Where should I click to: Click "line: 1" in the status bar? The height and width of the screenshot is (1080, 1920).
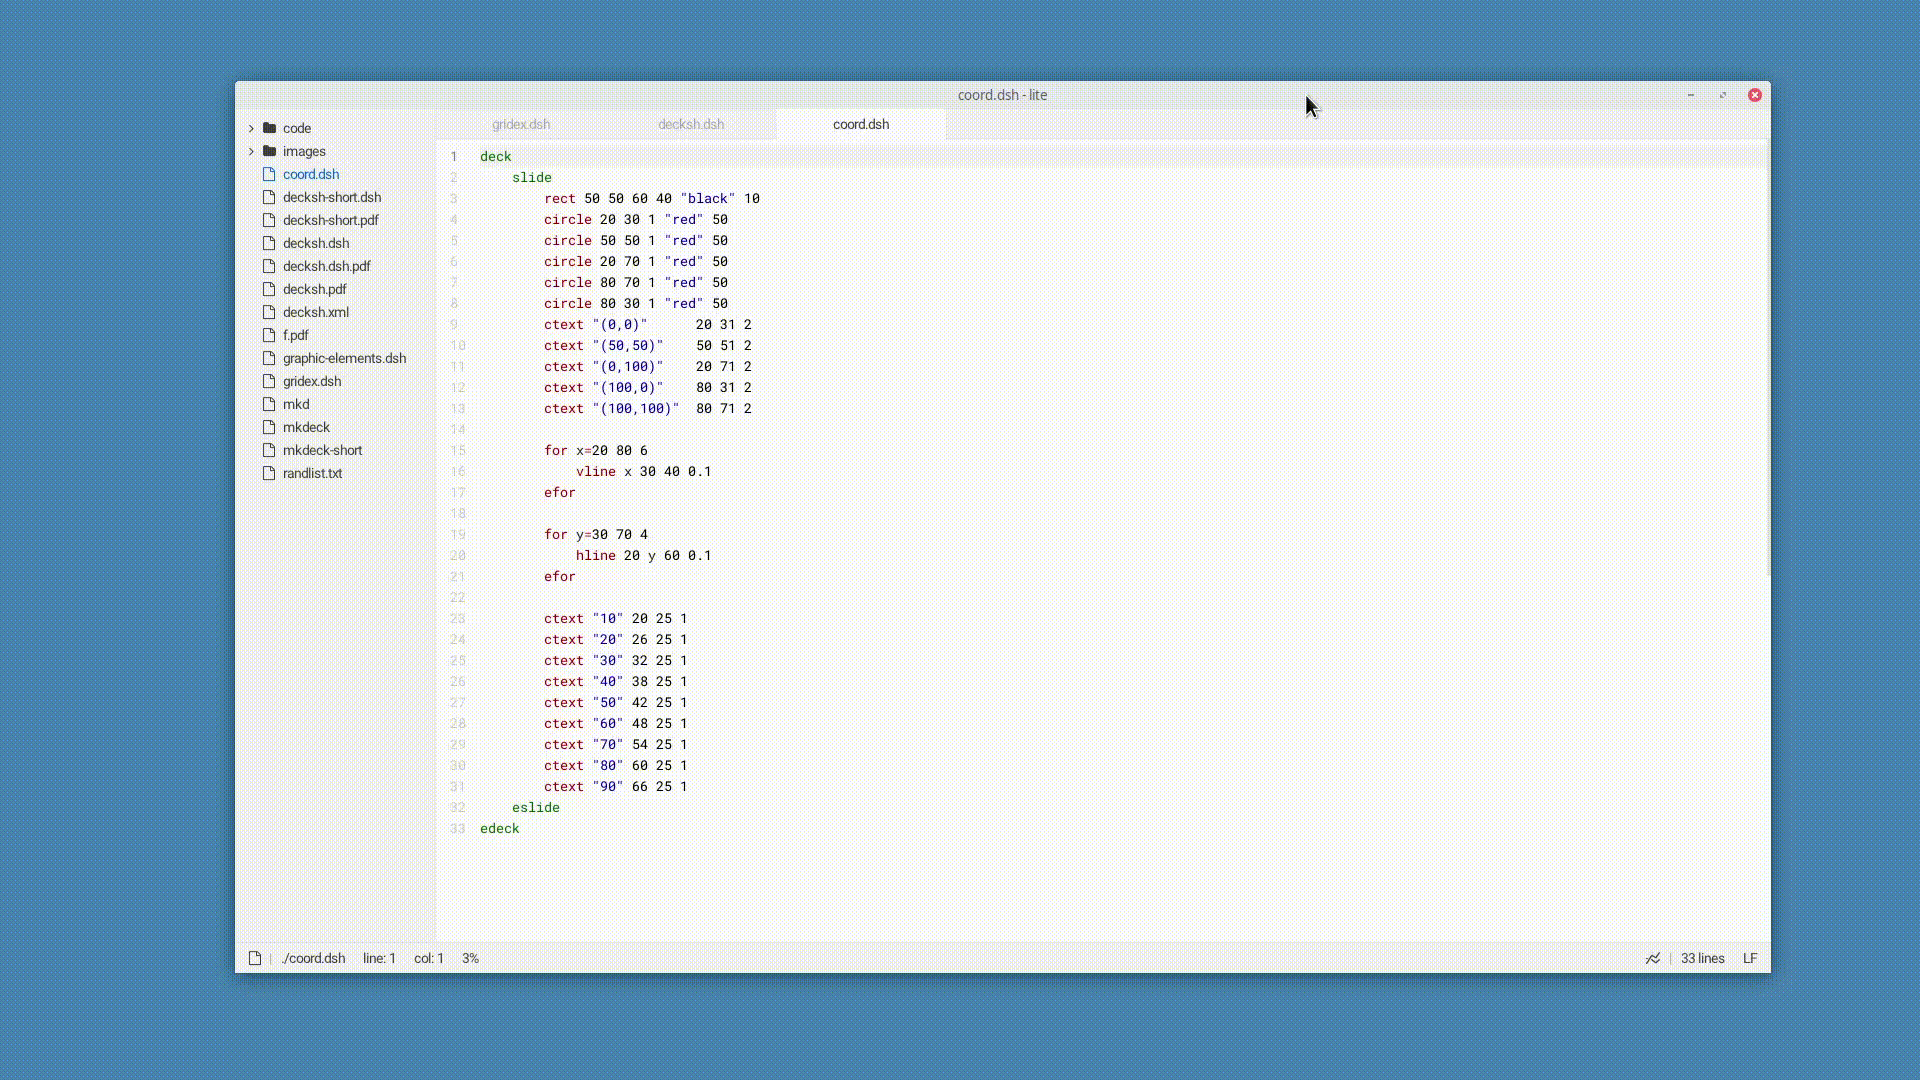[x=379, y=958]
